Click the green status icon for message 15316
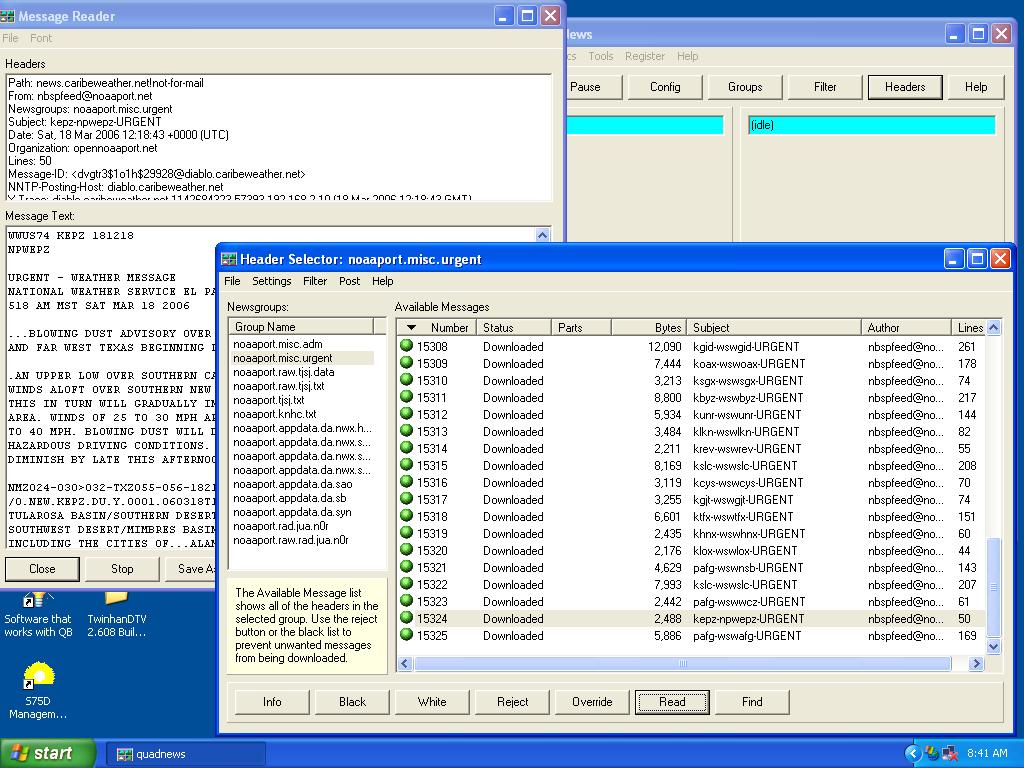The width and height of the screenshot is (1024, 768). point(406,481)
